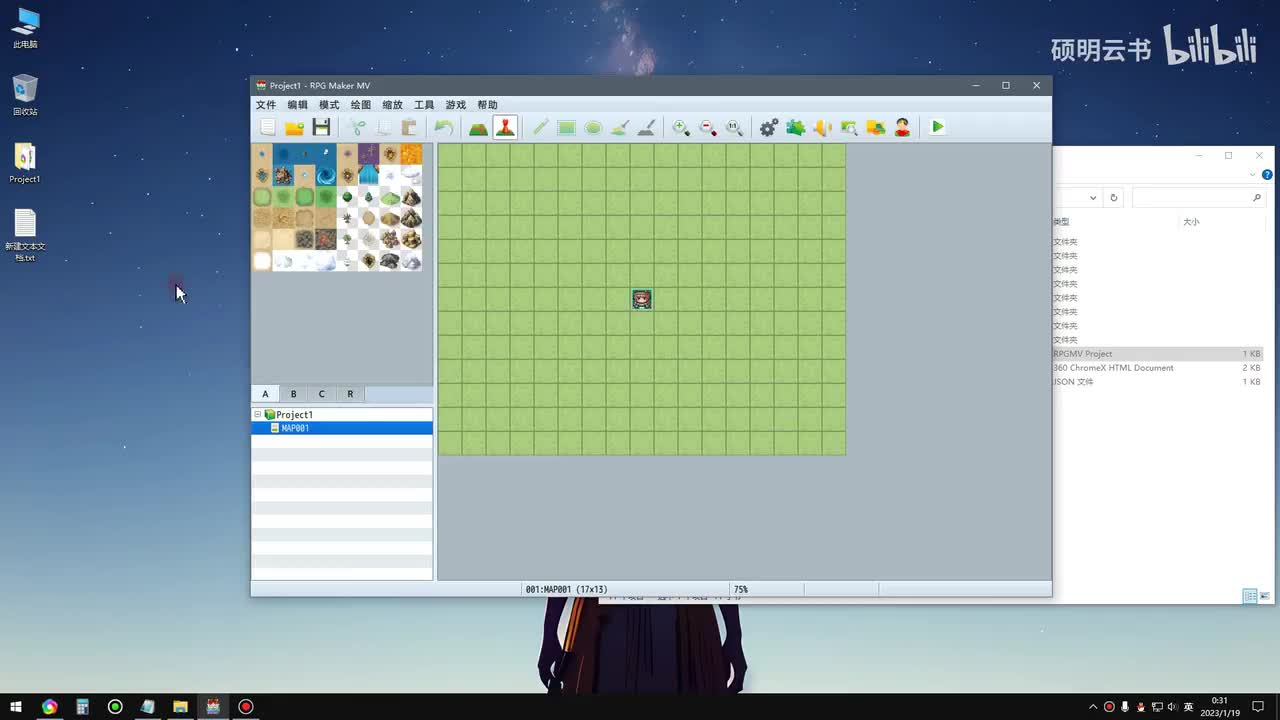Open the Event Searcher icon
This screenshot has height=720, width=1280.
(x=849, y=127)
